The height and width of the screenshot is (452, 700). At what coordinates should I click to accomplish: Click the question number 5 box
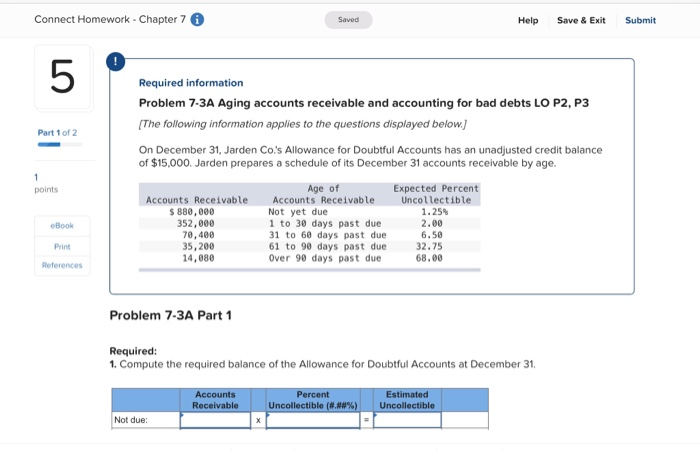(62, 77)
